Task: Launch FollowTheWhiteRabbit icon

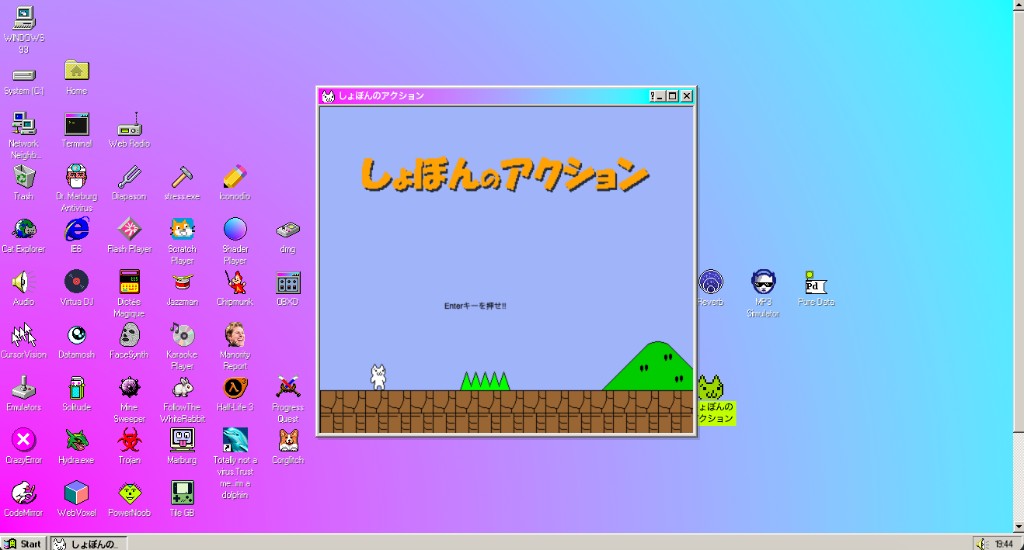Action: [182, 387]
